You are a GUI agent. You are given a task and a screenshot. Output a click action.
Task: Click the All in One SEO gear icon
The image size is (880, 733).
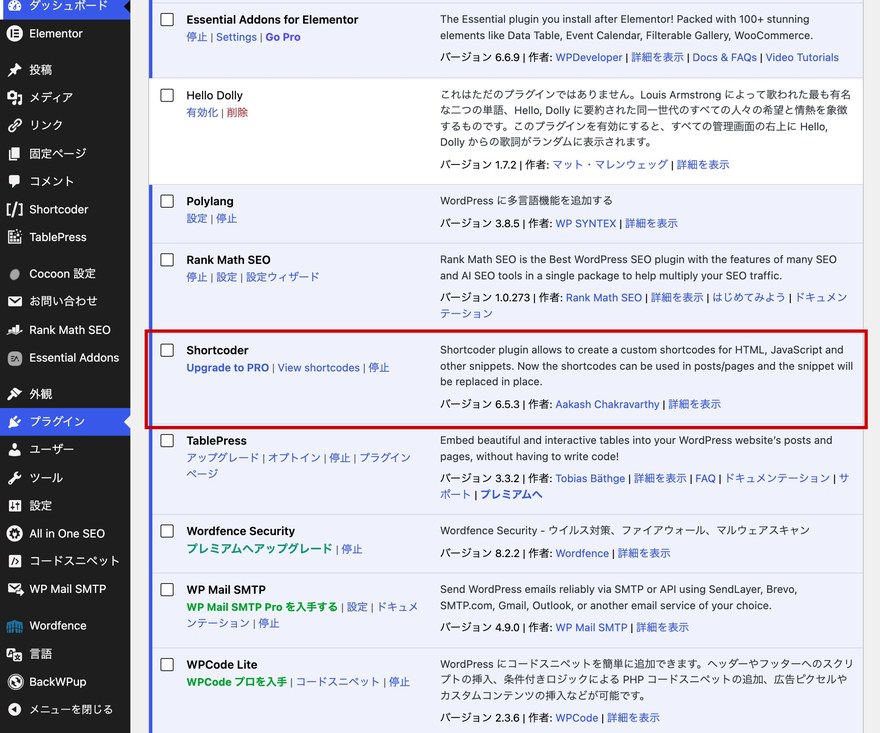click(15, 534)
